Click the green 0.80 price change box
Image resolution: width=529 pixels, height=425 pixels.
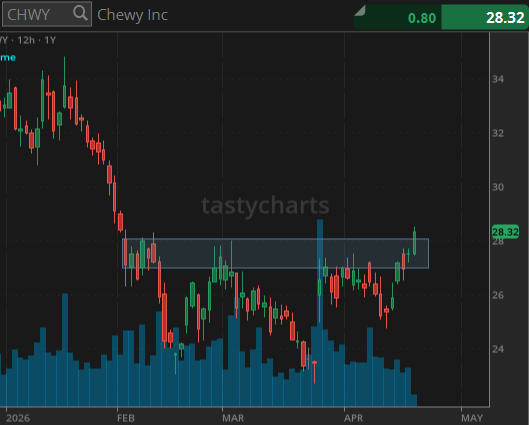pos(398,18)
